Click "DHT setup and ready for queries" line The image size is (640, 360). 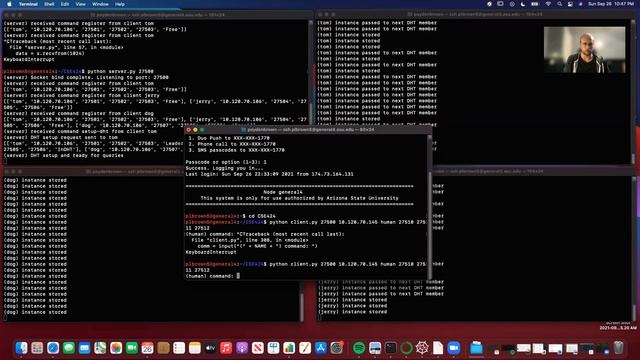(63, 156)
